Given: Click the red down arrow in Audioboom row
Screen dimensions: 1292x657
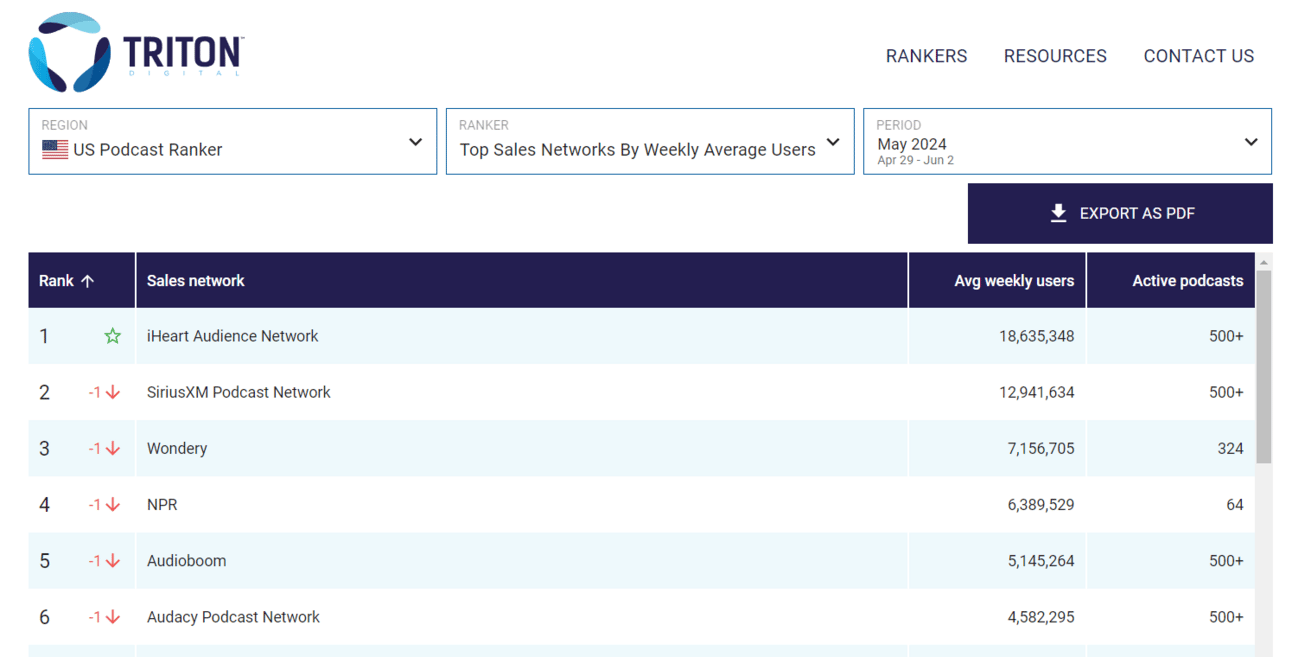Looking at the screenshot, I should pos(113,561).
